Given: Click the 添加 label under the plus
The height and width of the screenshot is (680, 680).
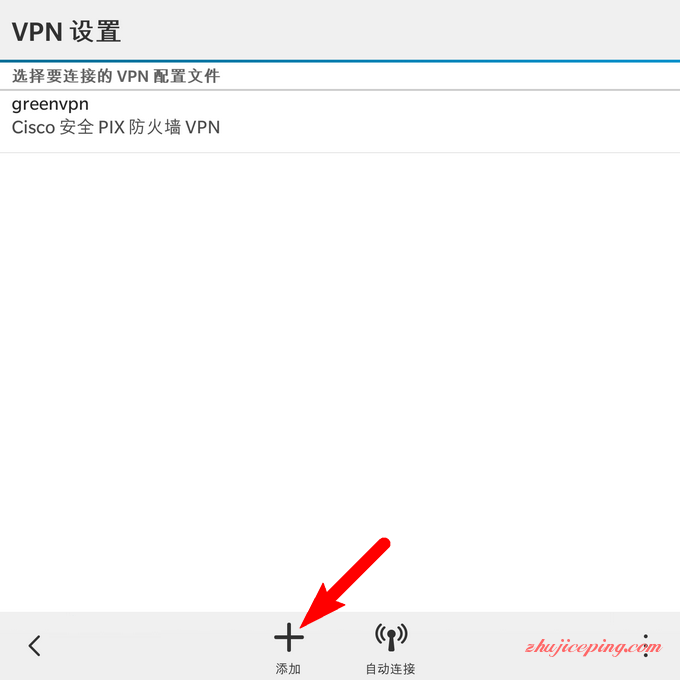Looking at the screenshot, I should point(288,669).
